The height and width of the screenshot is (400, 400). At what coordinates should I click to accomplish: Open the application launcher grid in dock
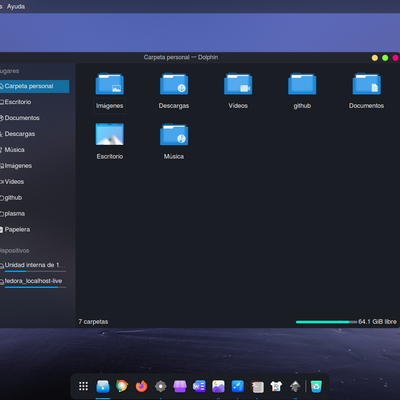[x=83, y=386]
